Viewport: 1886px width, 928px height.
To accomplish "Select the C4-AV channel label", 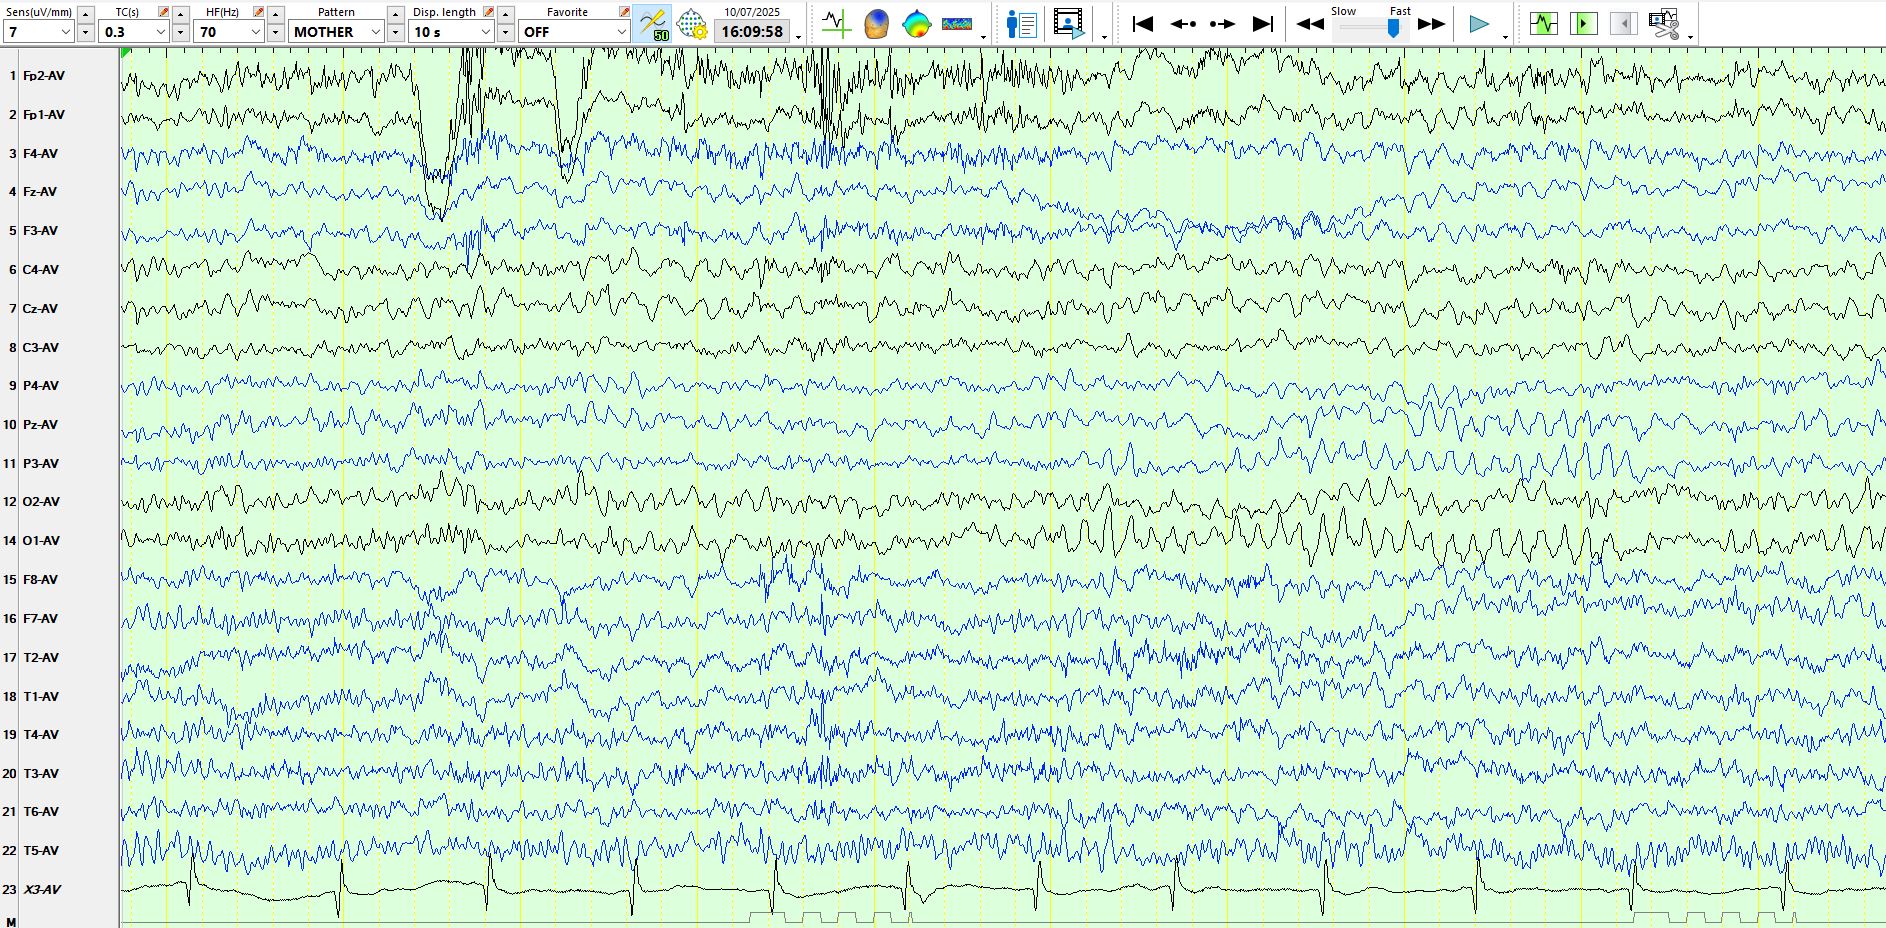I will [x=41, y=270].
